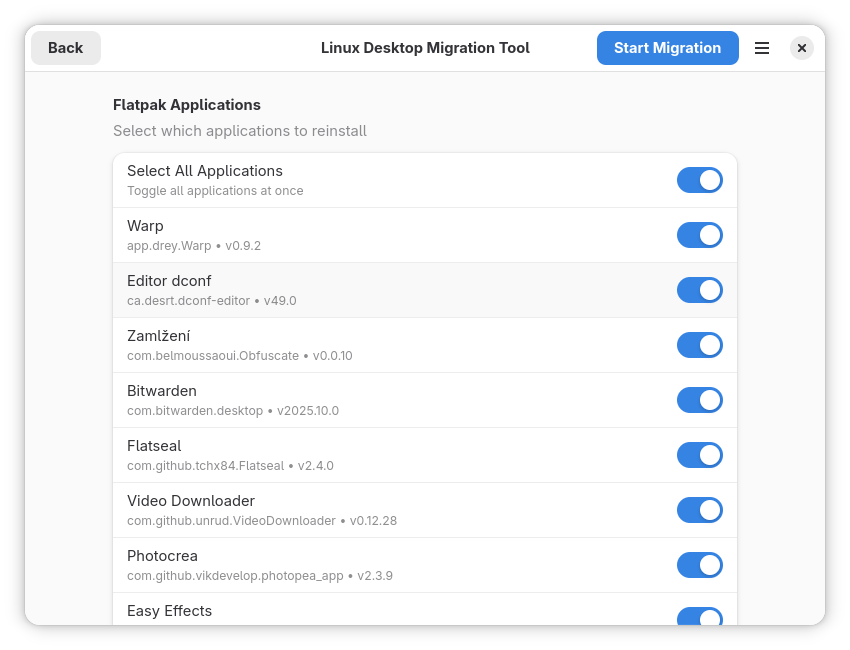Screen dimensions: 850x650
Task: Switch off Flatseal reinstallation
Action: coord(699,455)
